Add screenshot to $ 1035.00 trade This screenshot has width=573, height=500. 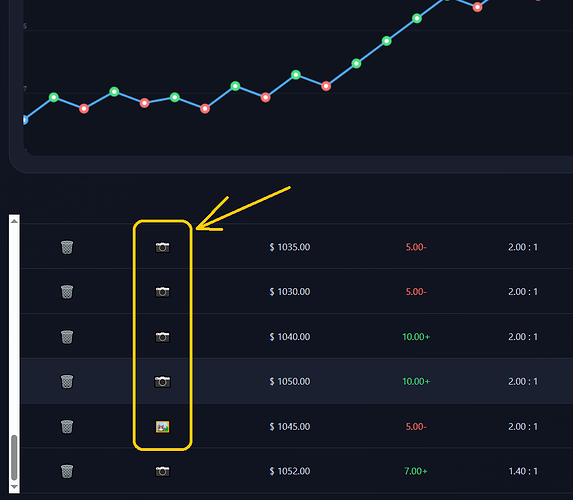163,247
